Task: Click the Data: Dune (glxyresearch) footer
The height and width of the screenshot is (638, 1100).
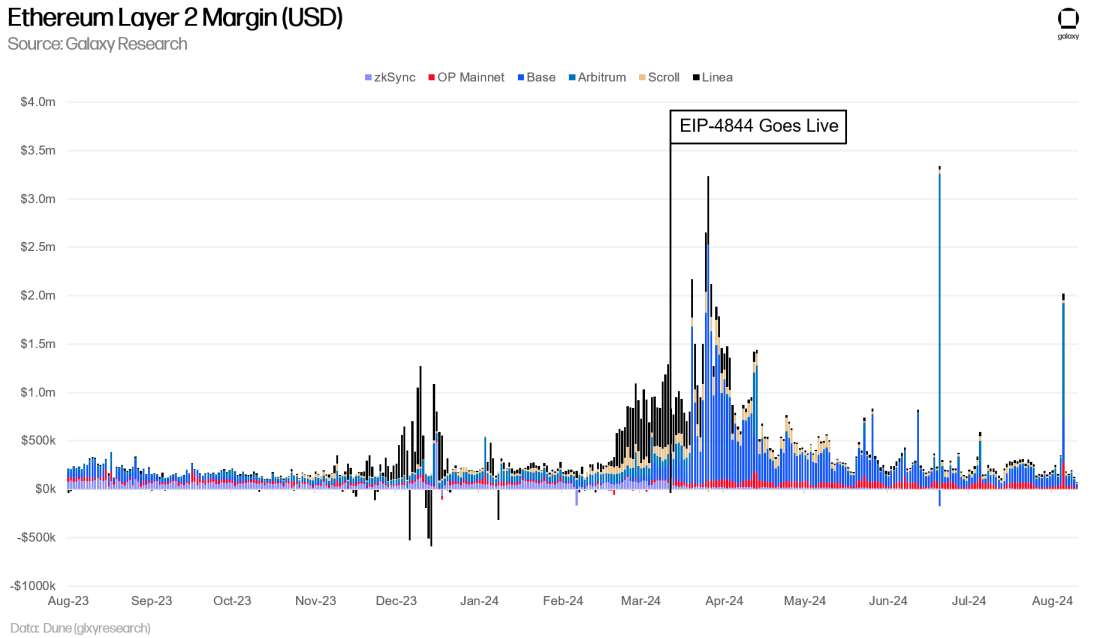Action: (x=80, y=627)
